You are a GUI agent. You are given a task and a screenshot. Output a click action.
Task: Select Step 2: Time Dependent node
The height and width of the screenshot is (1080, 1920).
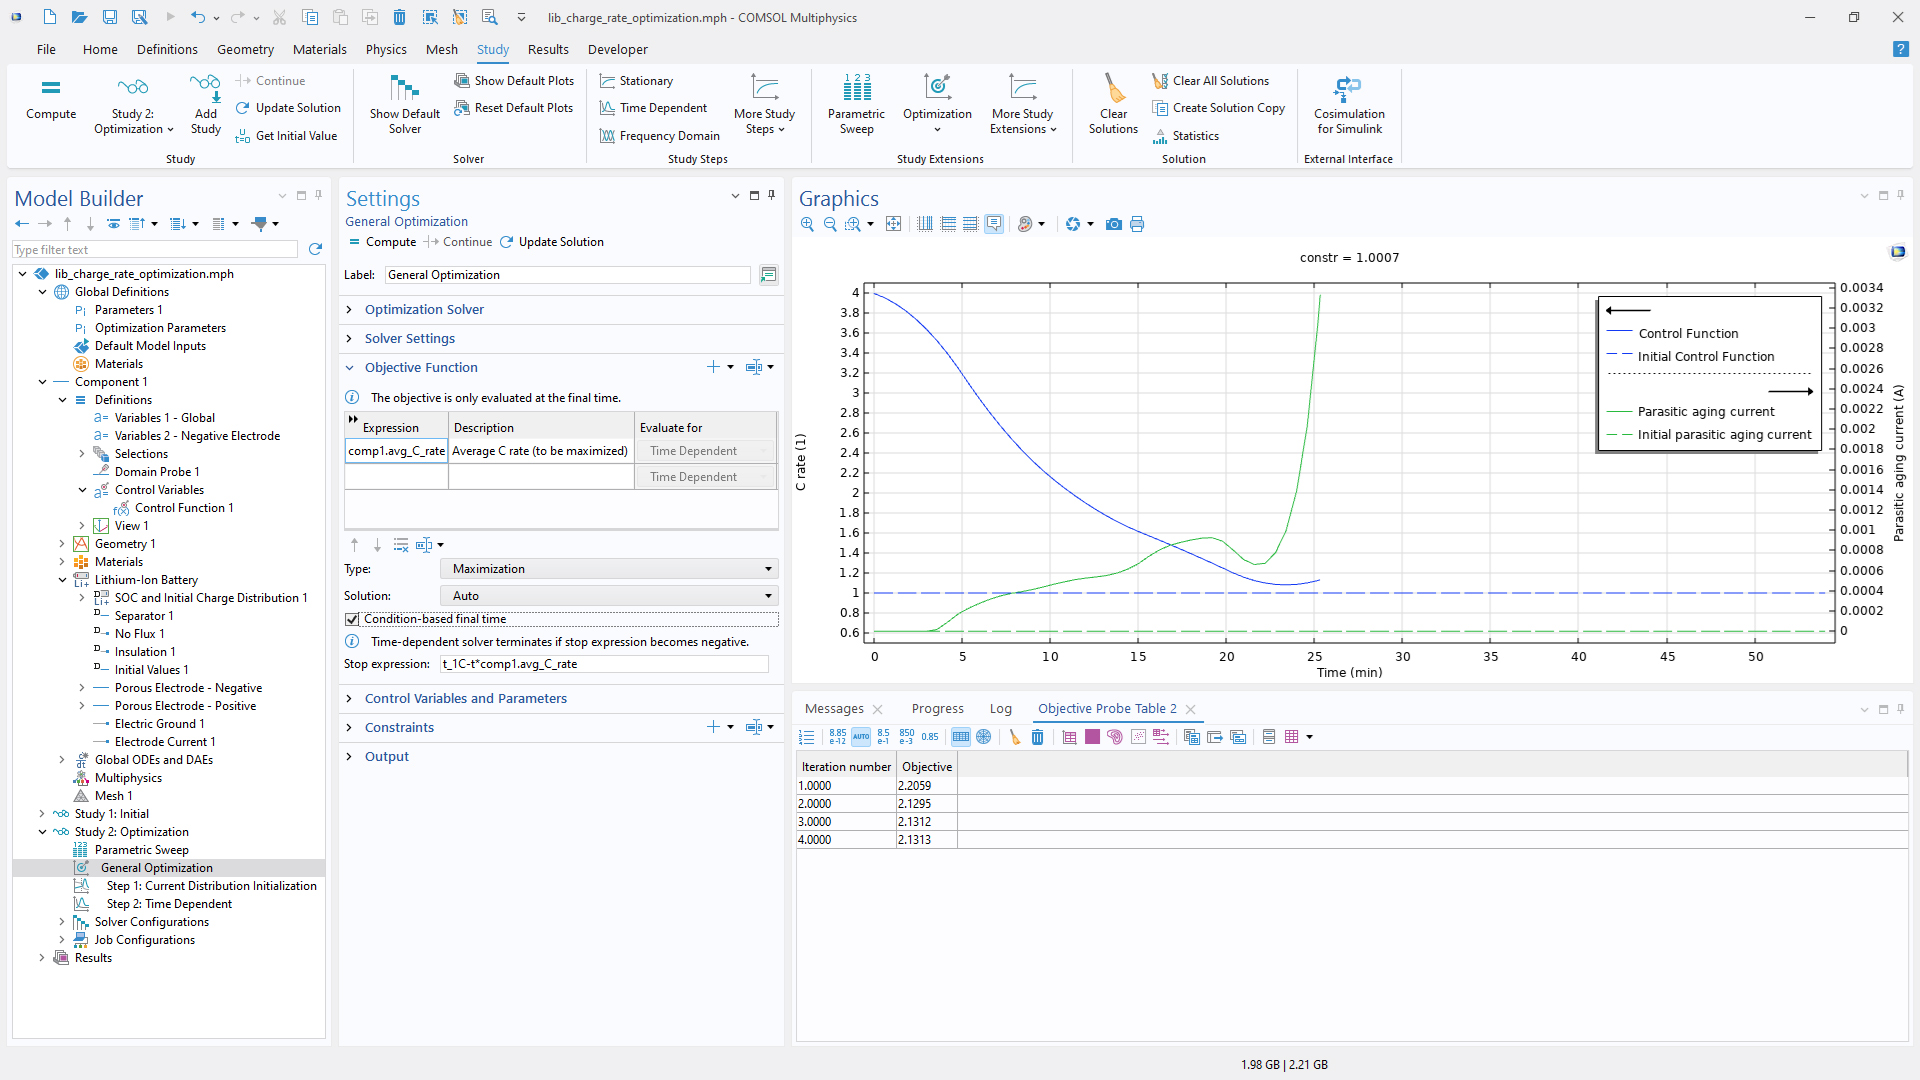coord(169,904)
